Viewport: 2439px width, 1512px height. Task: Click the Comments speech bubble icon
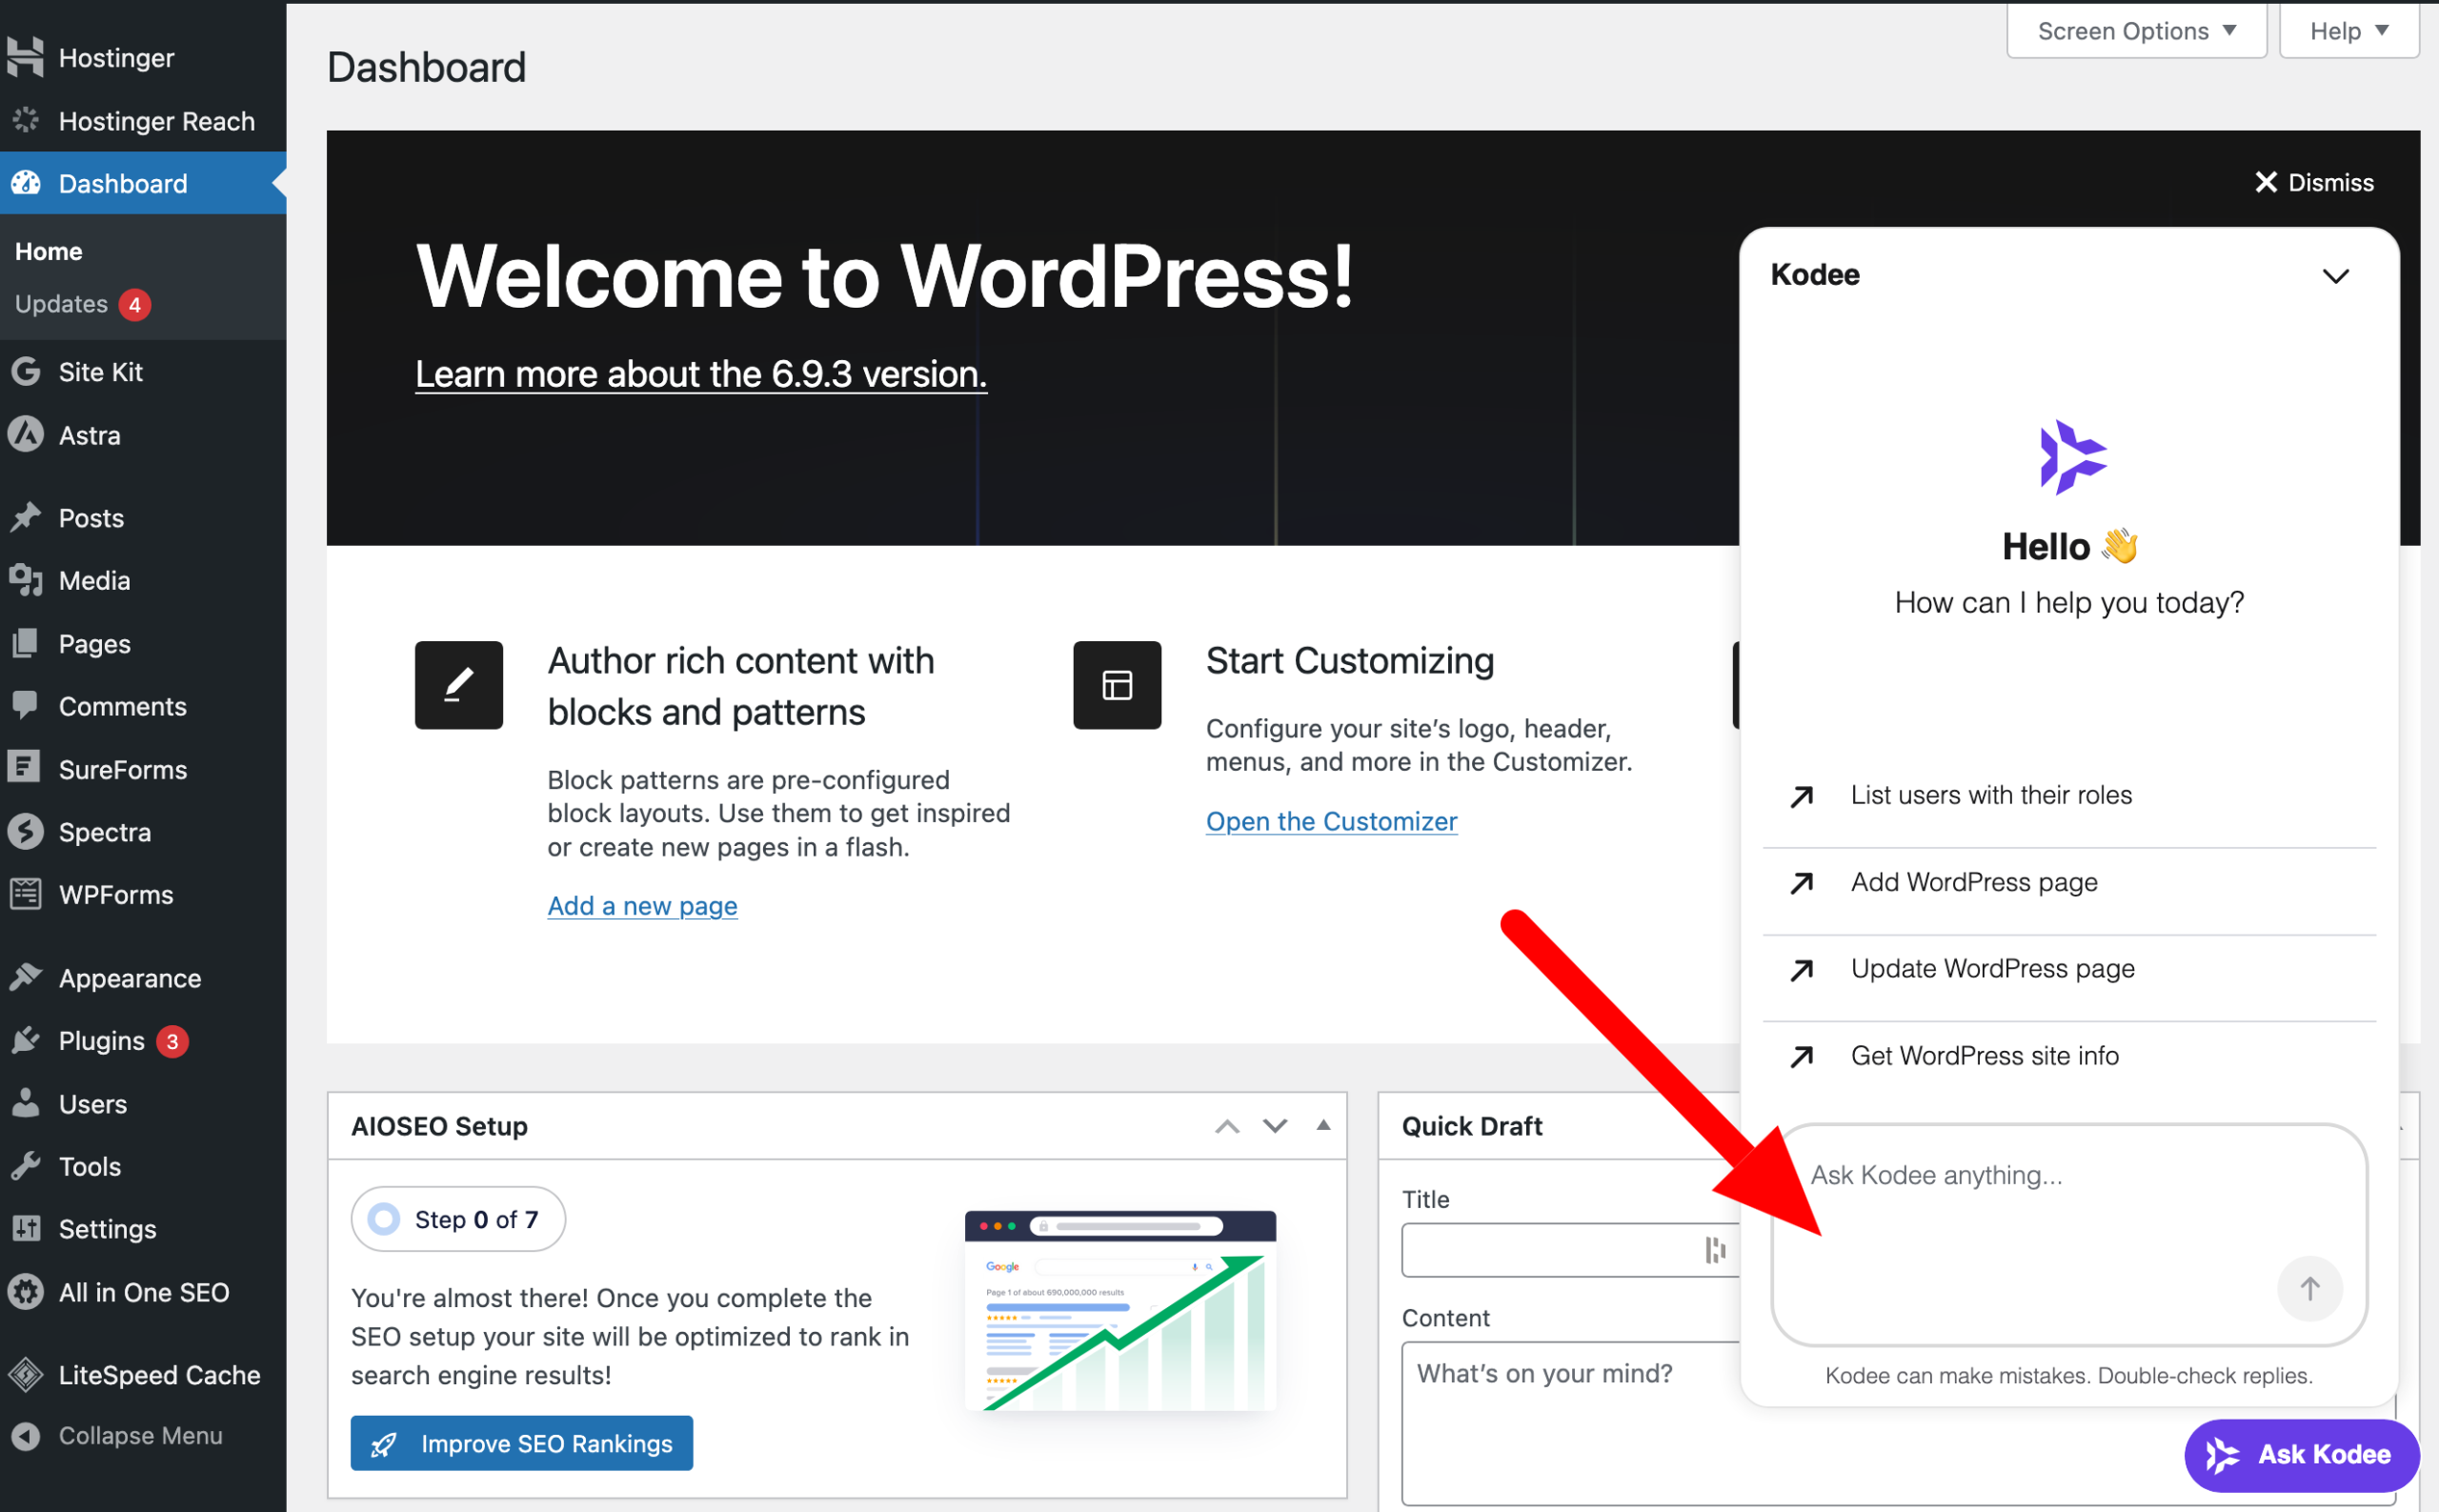point(26,706)
